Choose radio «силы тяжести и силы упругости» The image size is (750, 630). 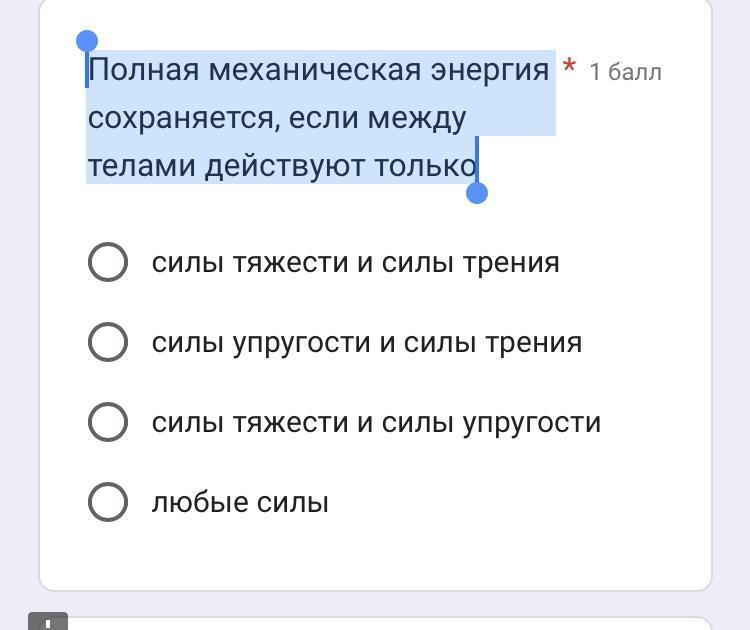pyautogui.click(x=108, y=422)
